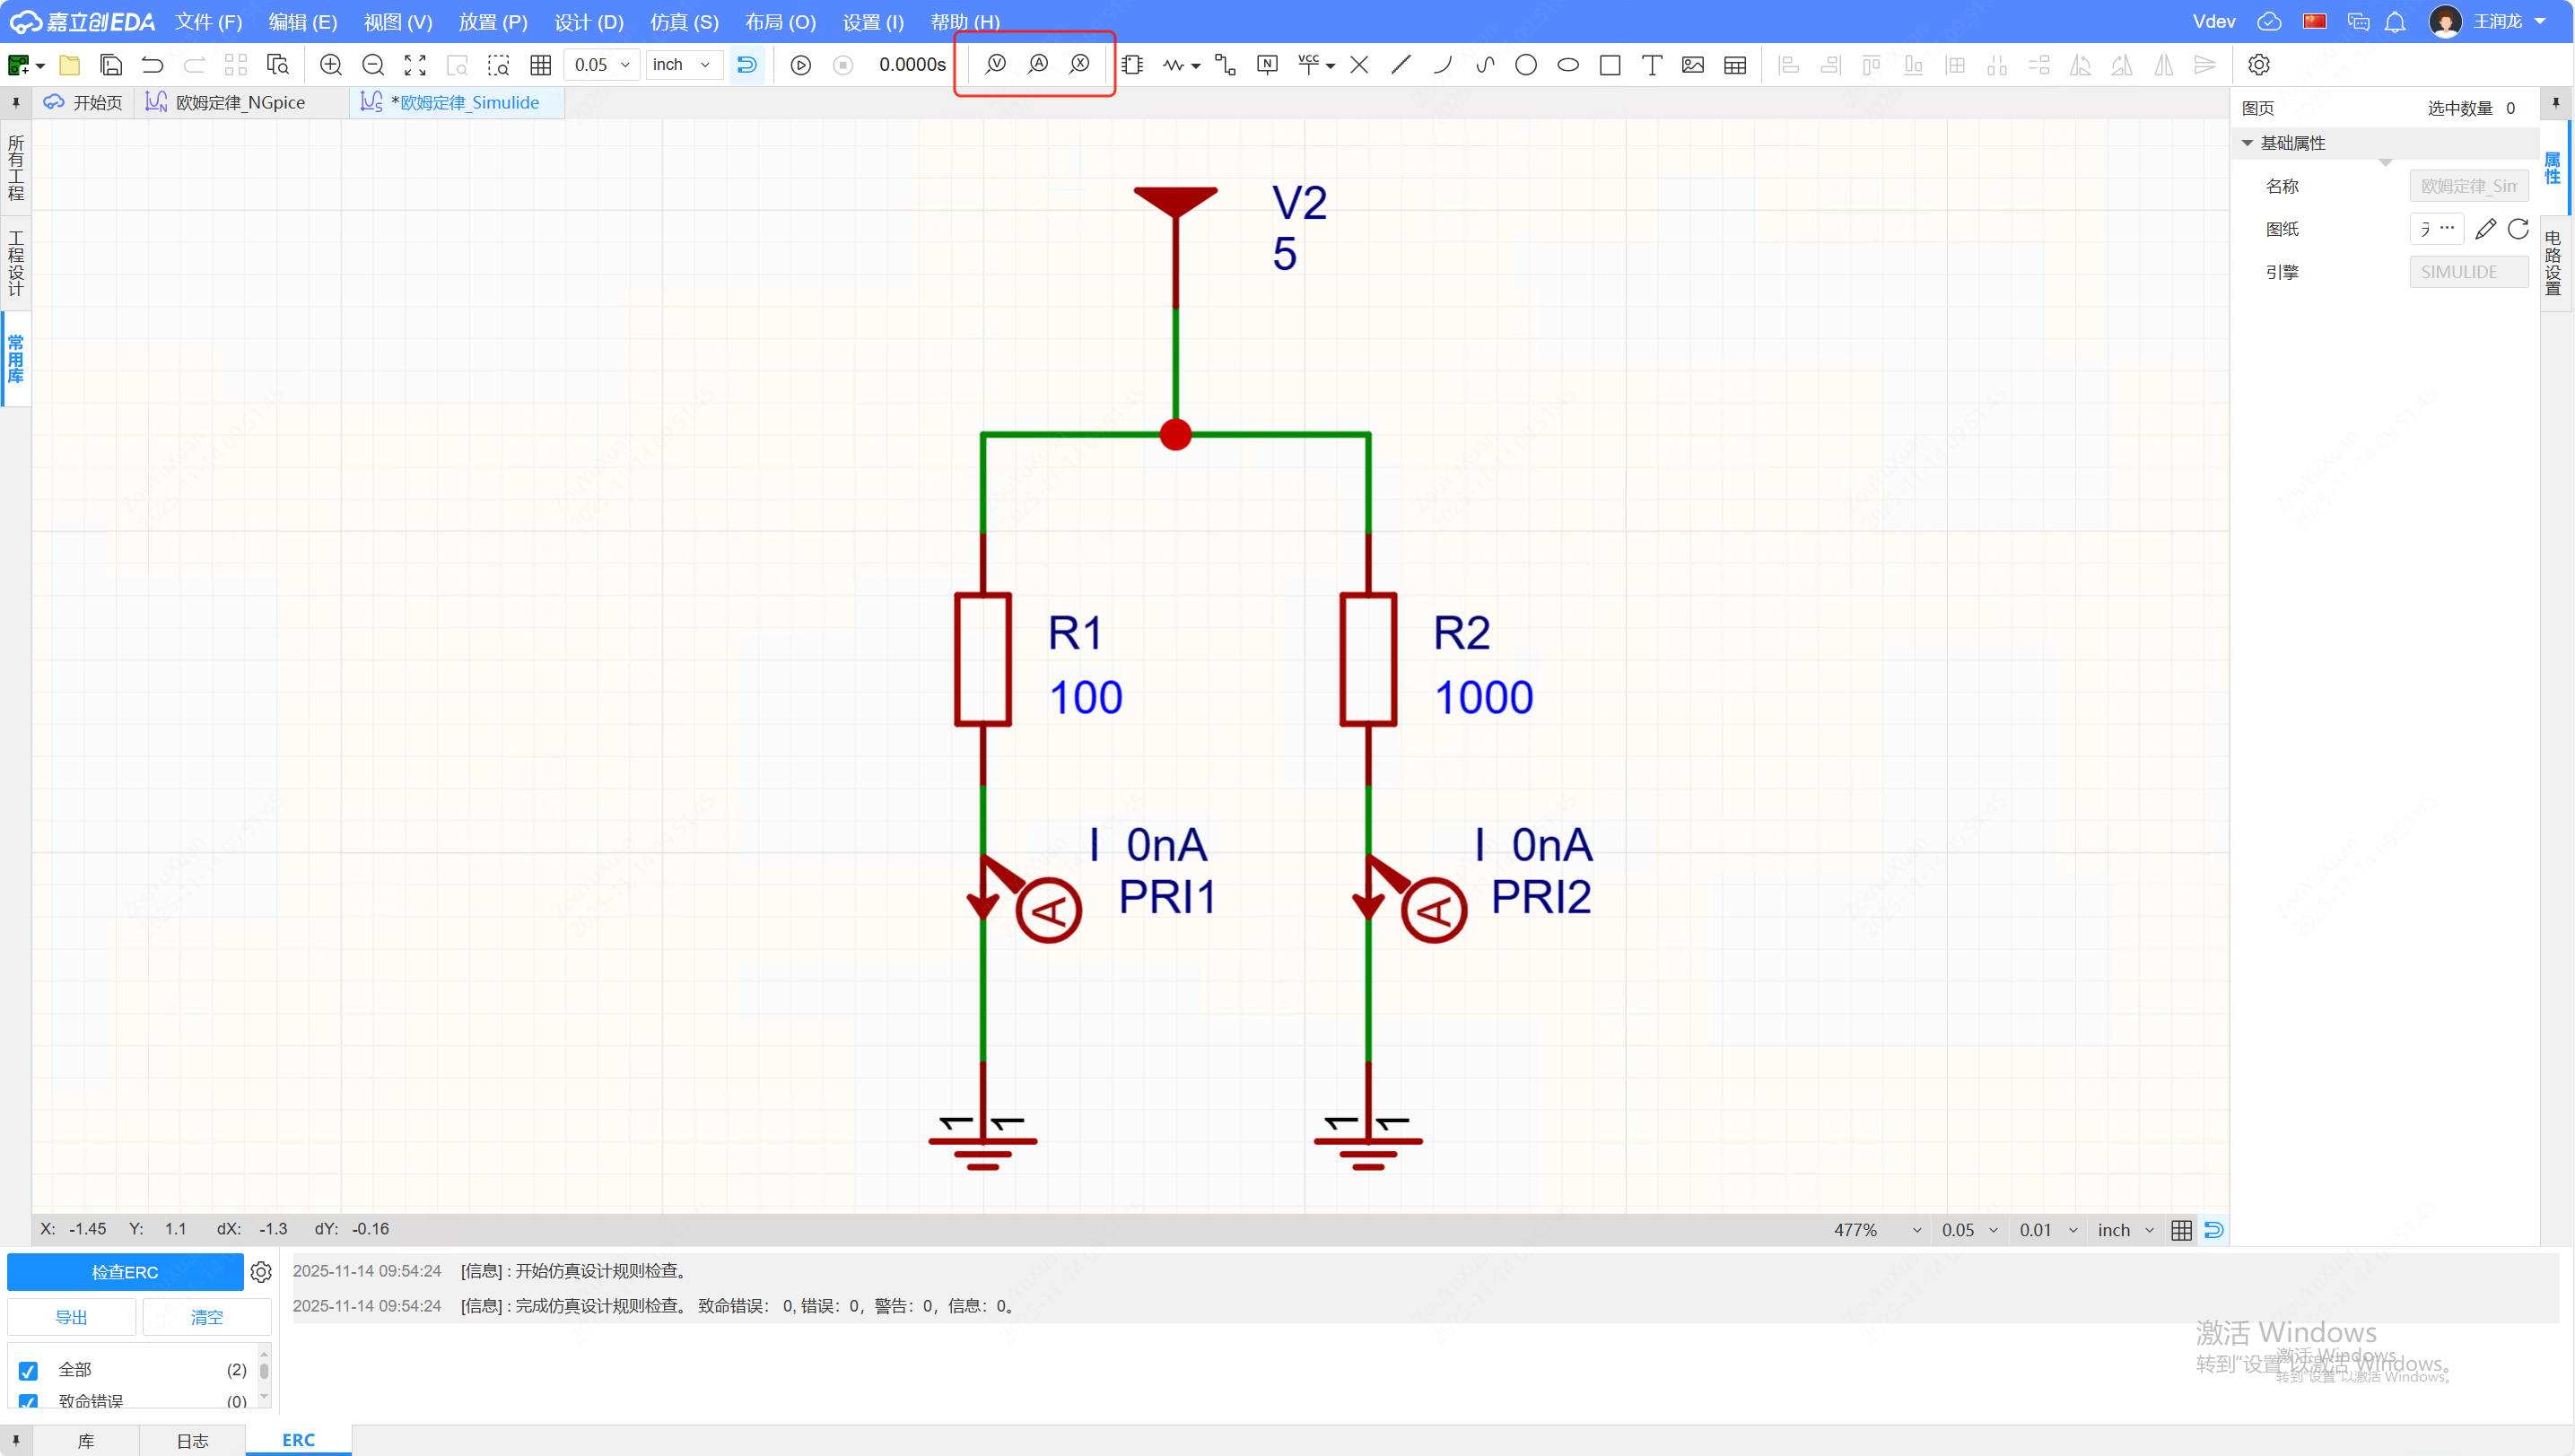Click the zoom to fit icon
Viewport: 2575px width, 1456px height.
point(415,65)
